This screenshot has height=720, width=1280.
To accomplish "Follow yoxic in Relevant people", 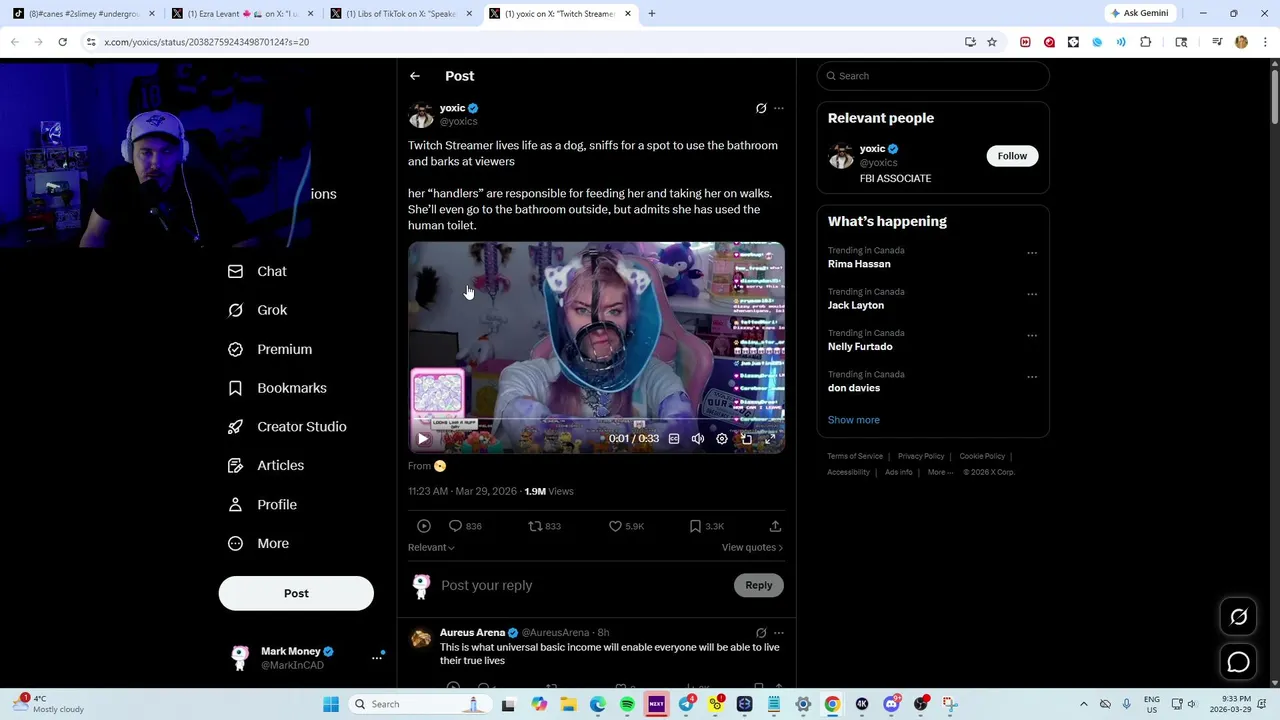I will [x=1012, y=156].
